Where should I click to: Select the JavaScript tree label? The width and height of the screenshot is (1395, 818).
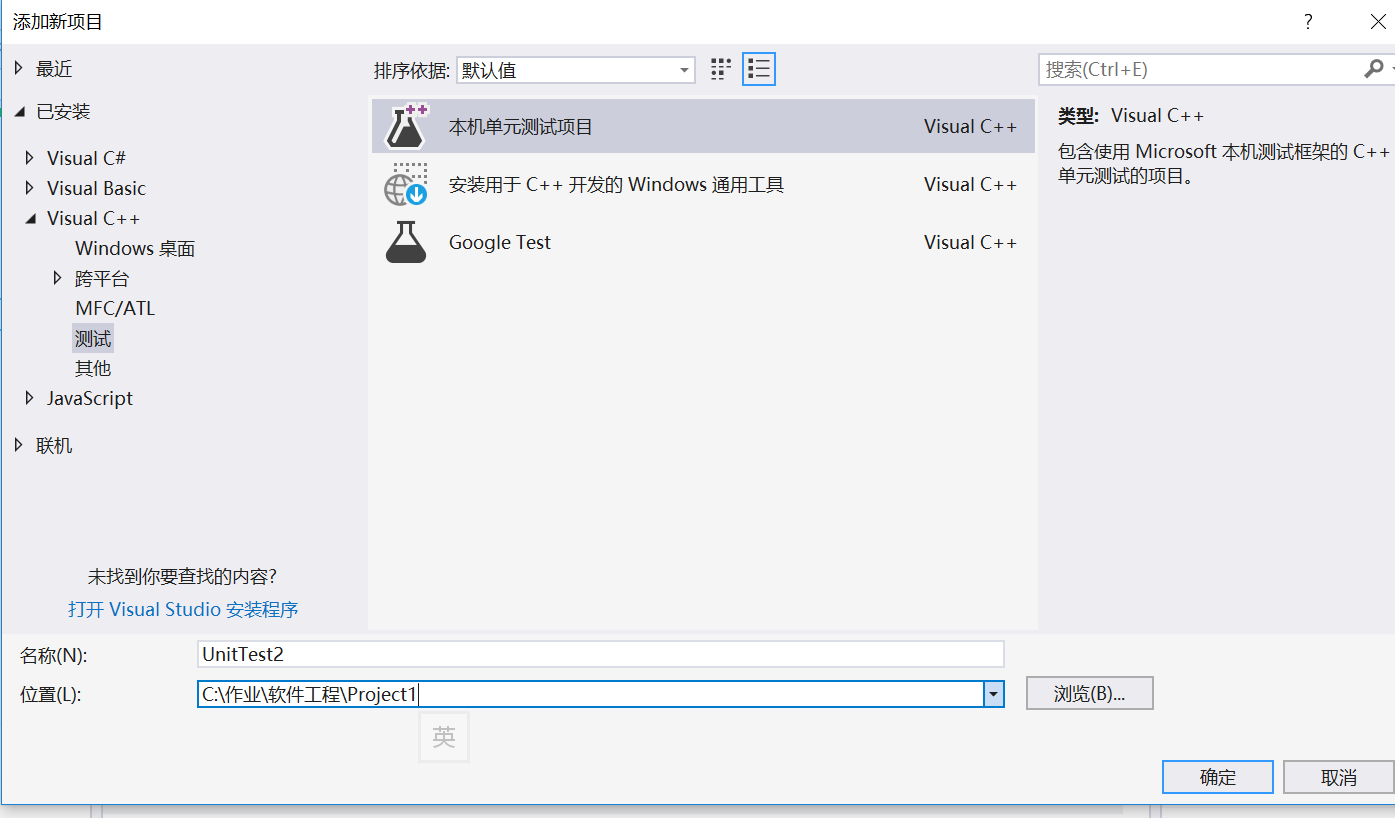[x=90, y=398]
